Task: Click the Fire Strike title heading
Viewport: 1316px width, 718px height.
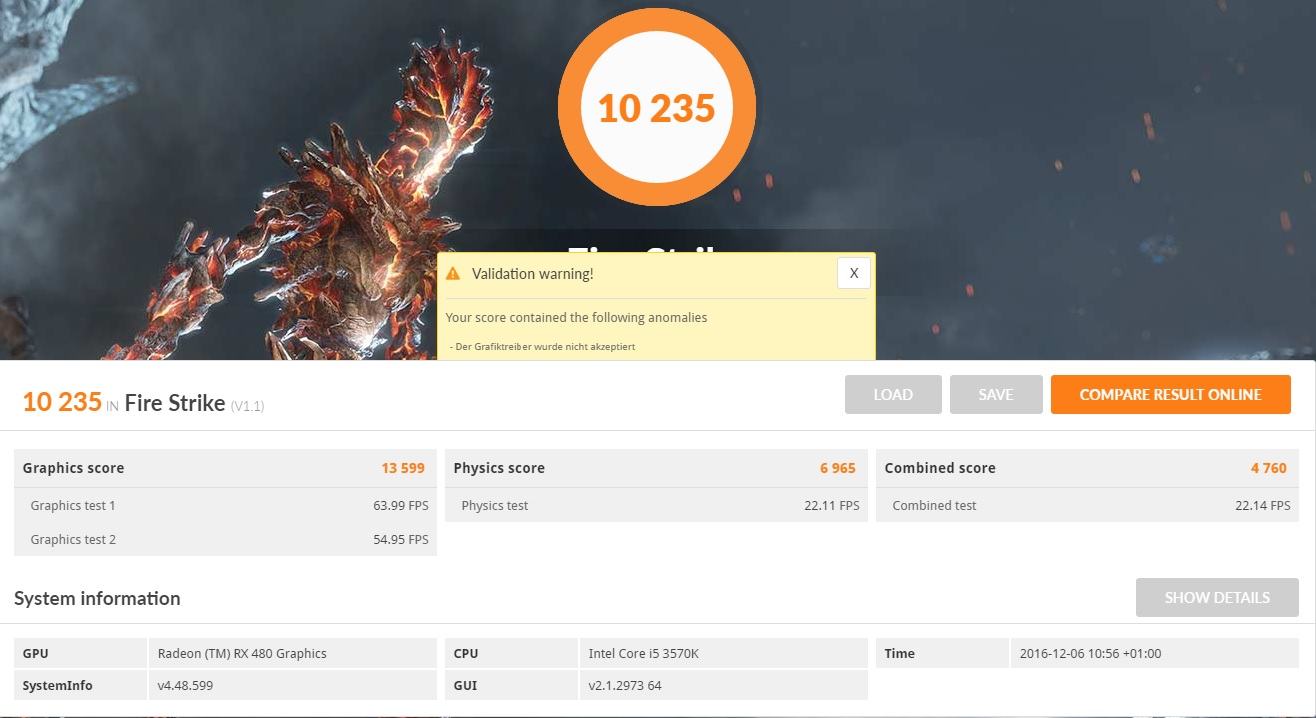Action: coord(175,402)
